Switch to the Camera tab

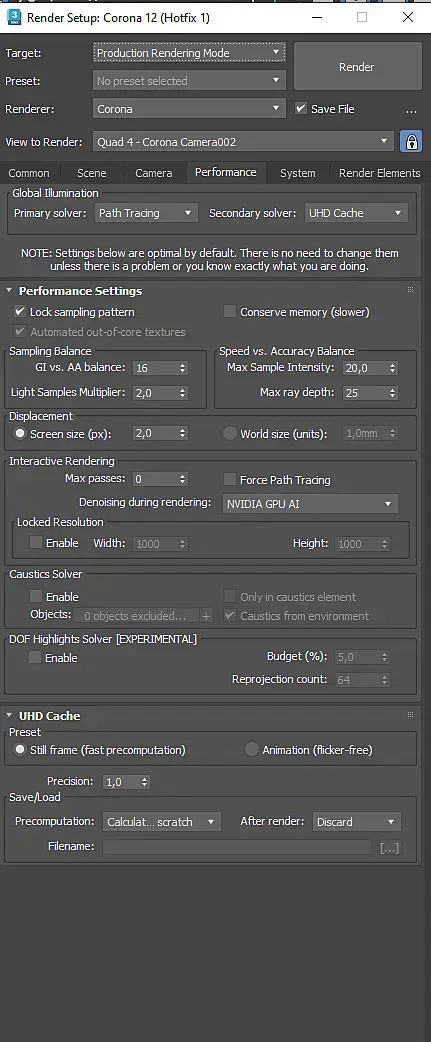[x=153, y=173]
